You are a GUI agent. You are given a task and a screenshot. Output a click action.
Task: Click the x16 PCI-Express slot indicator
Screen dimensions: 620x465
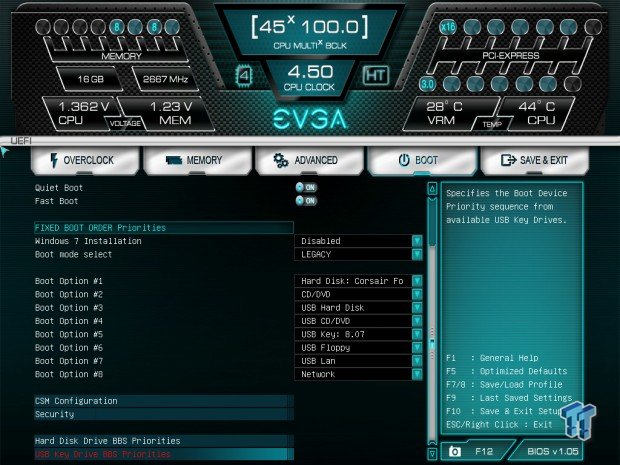pos(448,27)
